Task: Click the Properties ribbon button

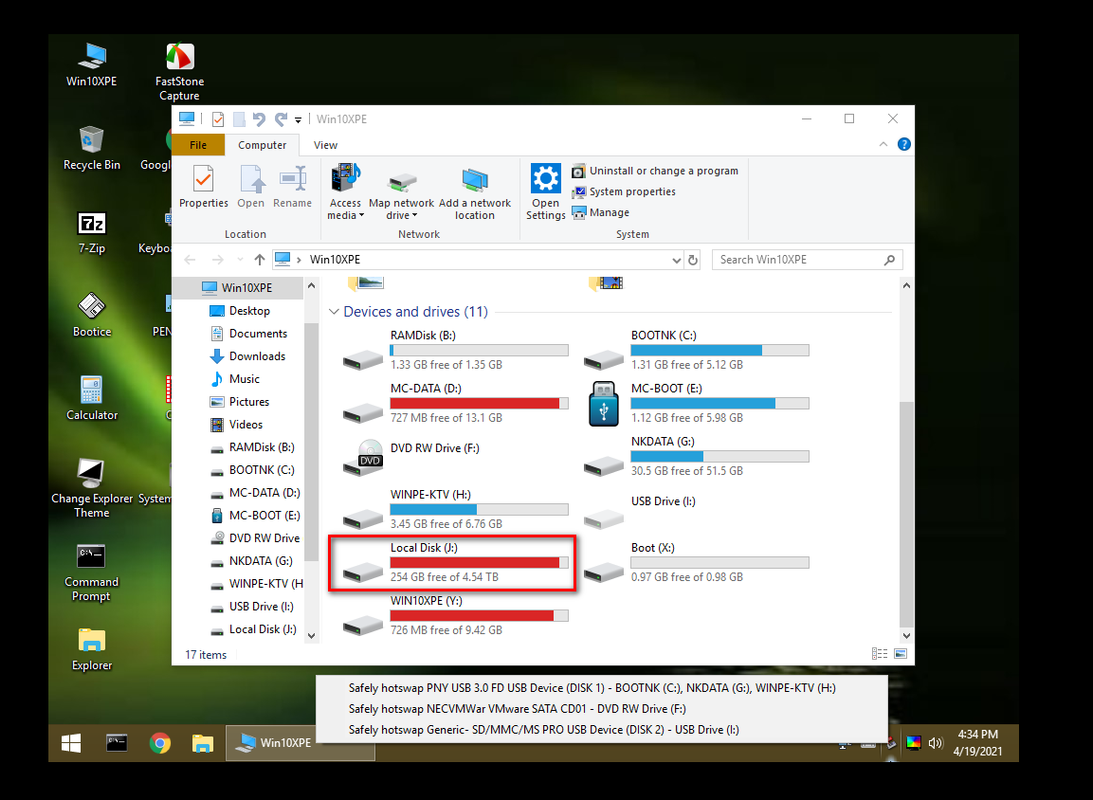Action: (204, 186)
